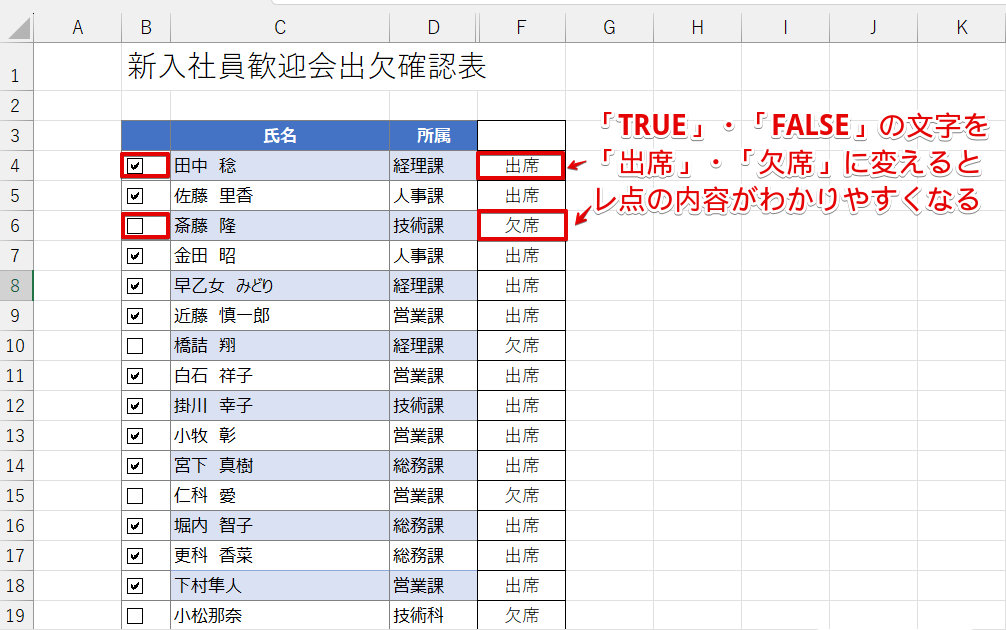Select column B header

click(x=146, y=28)
